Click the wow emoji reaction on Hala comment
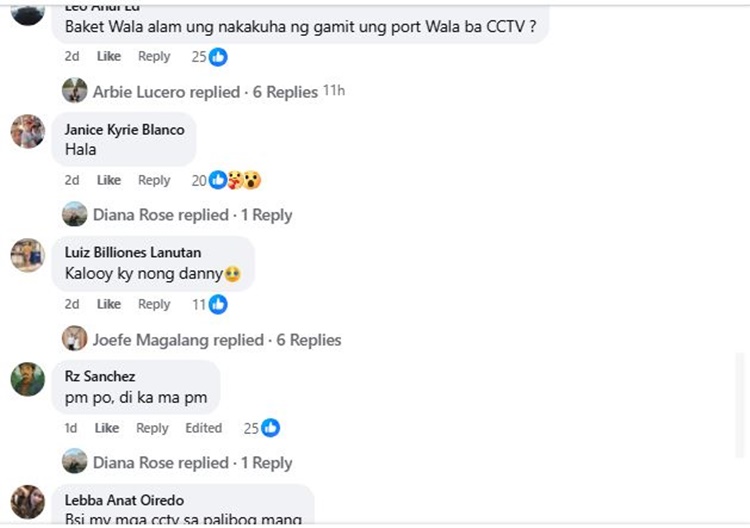The image size is (750, 528). click(x=252, y=180)
